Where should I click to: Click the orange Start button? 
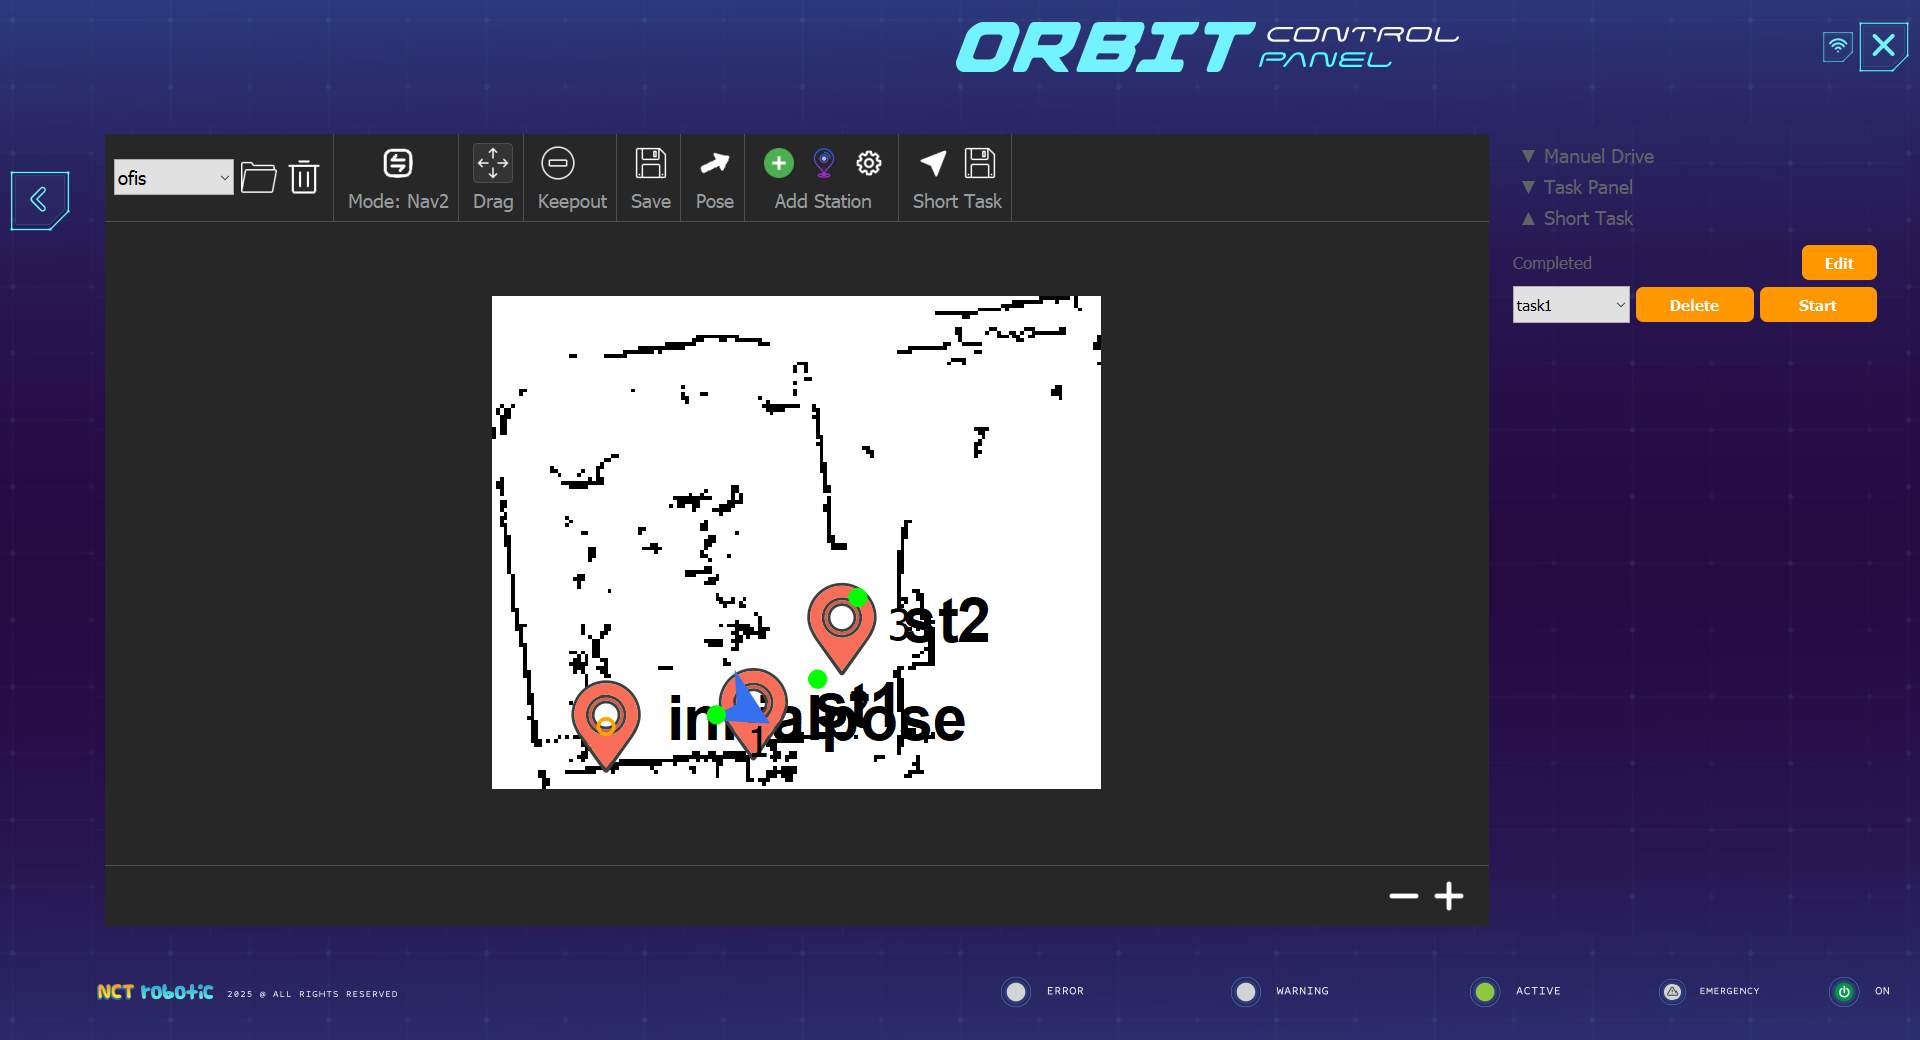click(1817, 305)
